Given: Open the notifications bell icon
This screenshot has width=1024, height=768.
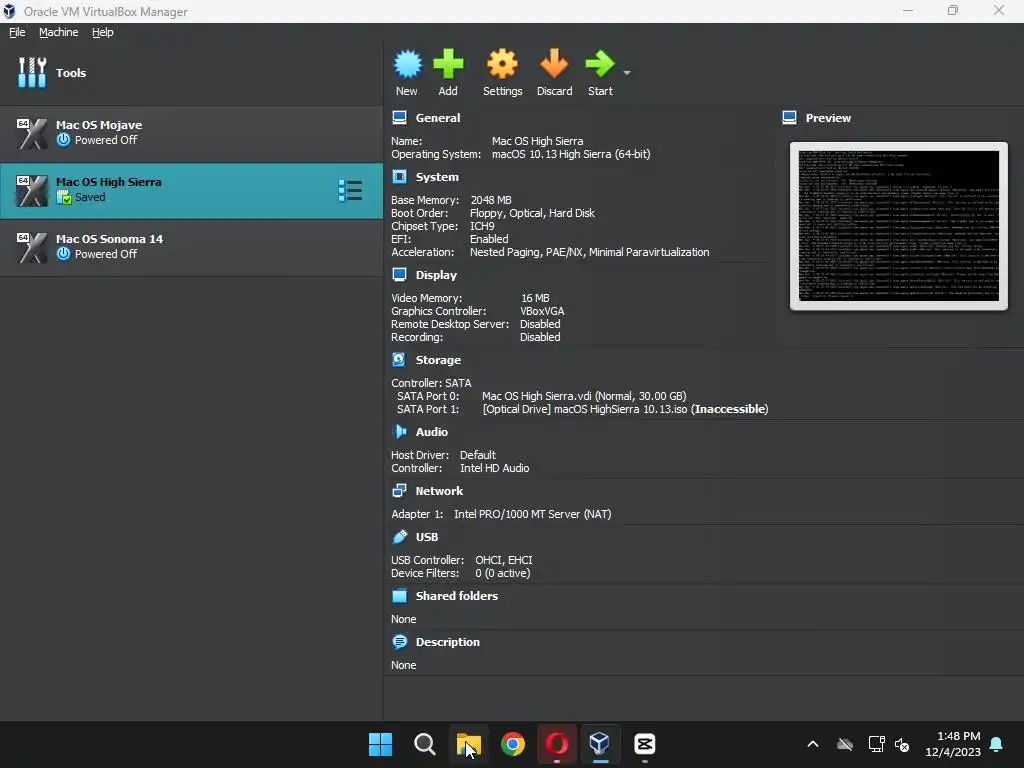Looking at the screenshot, I should [997, 744].
